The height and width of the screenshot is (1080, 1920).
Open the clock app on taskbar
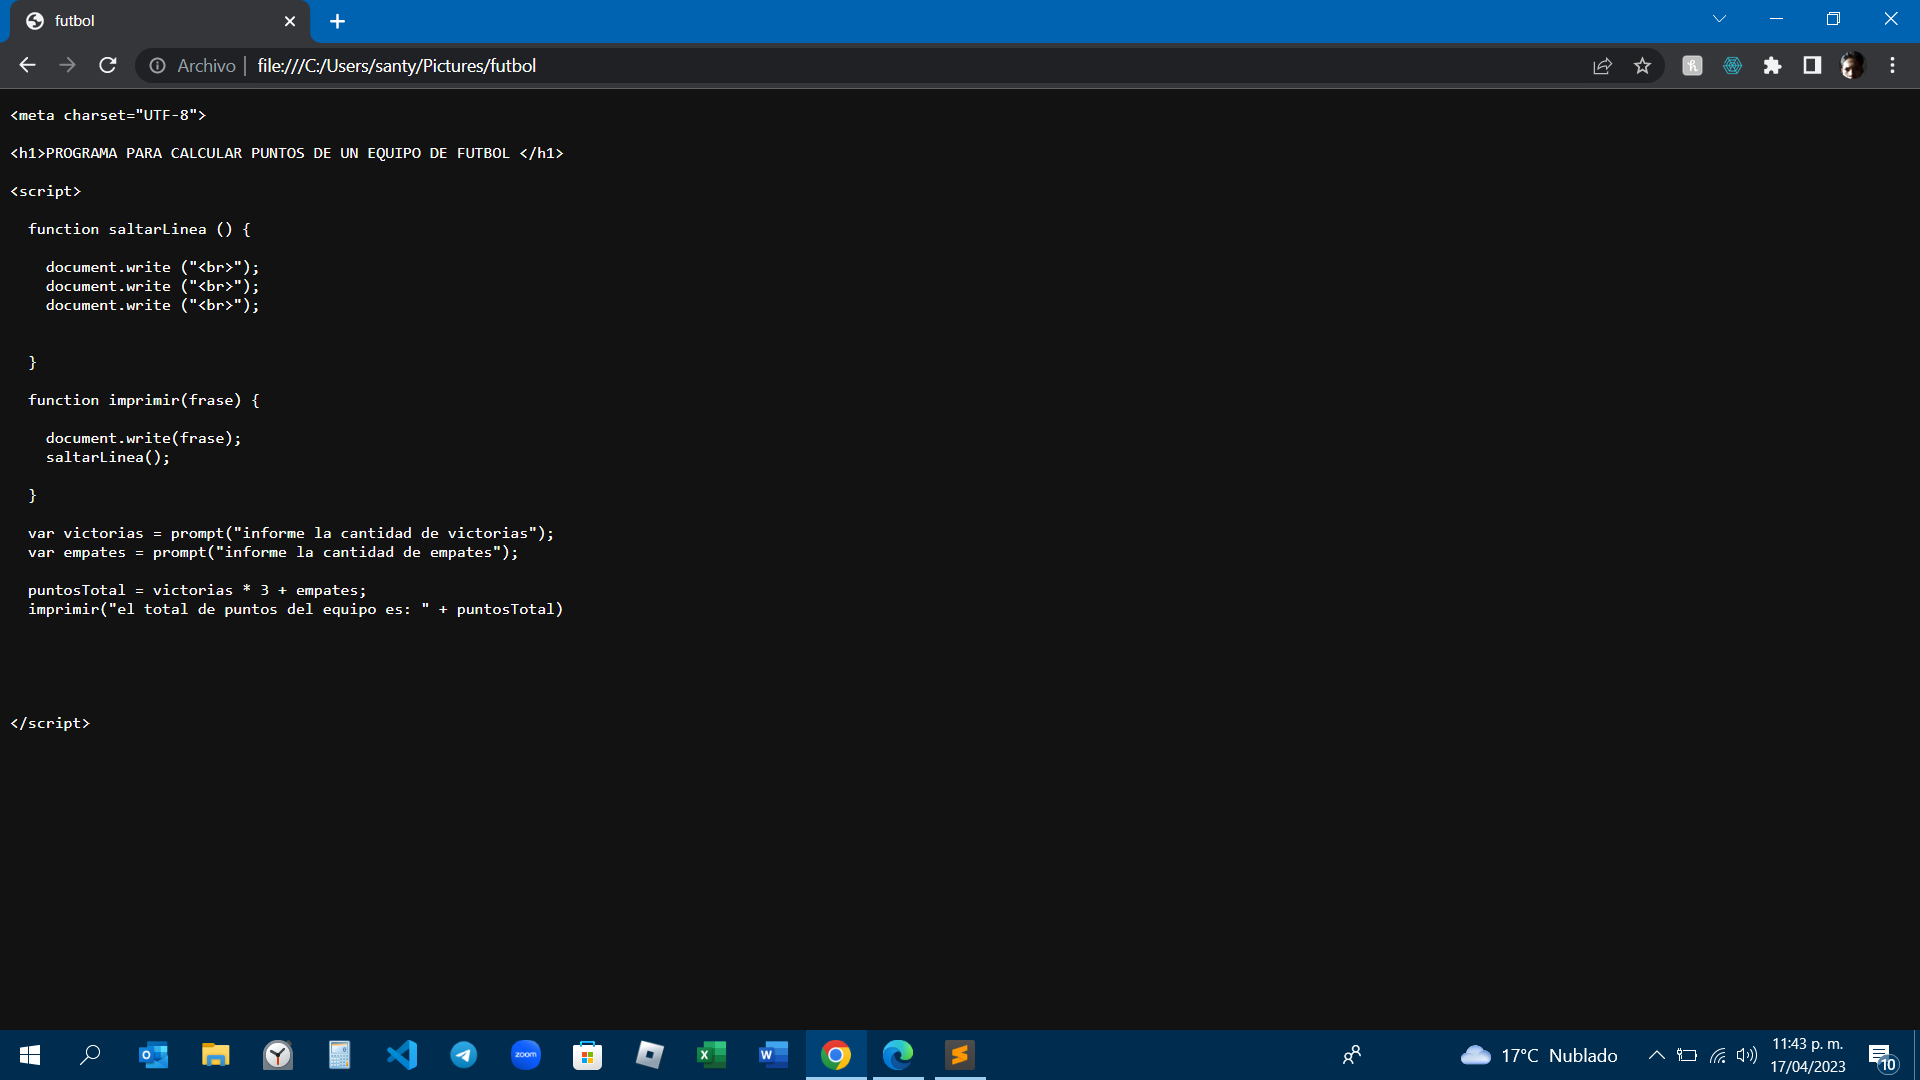coord(278,1055)
